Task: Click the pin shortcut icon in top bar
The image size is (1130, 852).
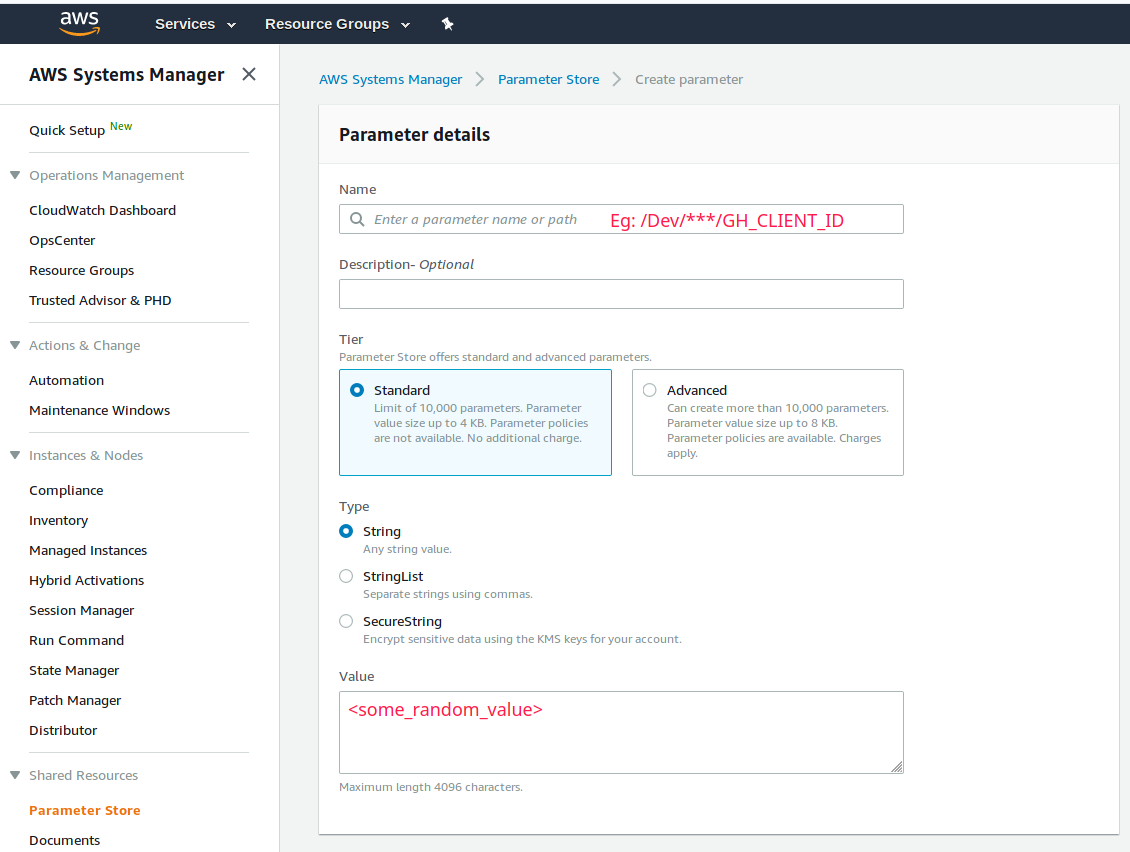Action: pyautogui.click(x=448, y=24)
